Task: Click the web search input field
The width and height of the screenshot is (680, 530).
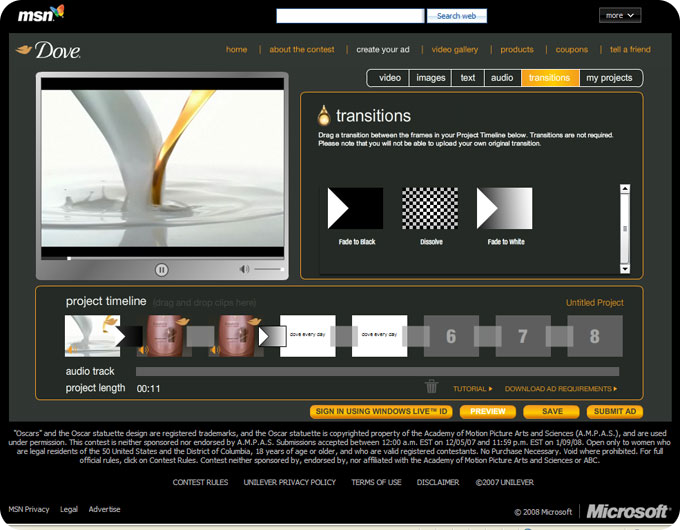Action: [350, 16]
